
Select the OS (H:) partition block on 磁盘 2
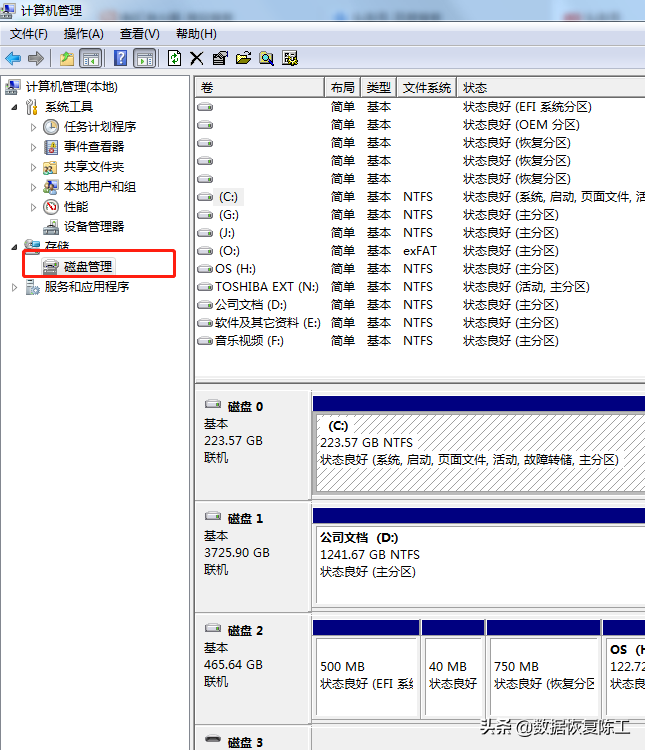pos(624,676)
